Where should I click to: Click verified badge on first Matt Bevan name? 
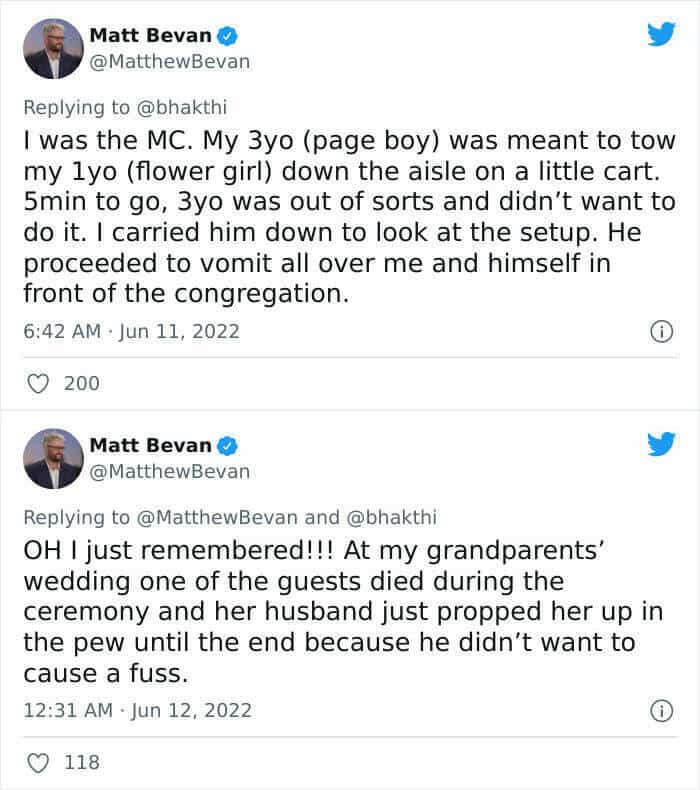(x=227, y=35)
